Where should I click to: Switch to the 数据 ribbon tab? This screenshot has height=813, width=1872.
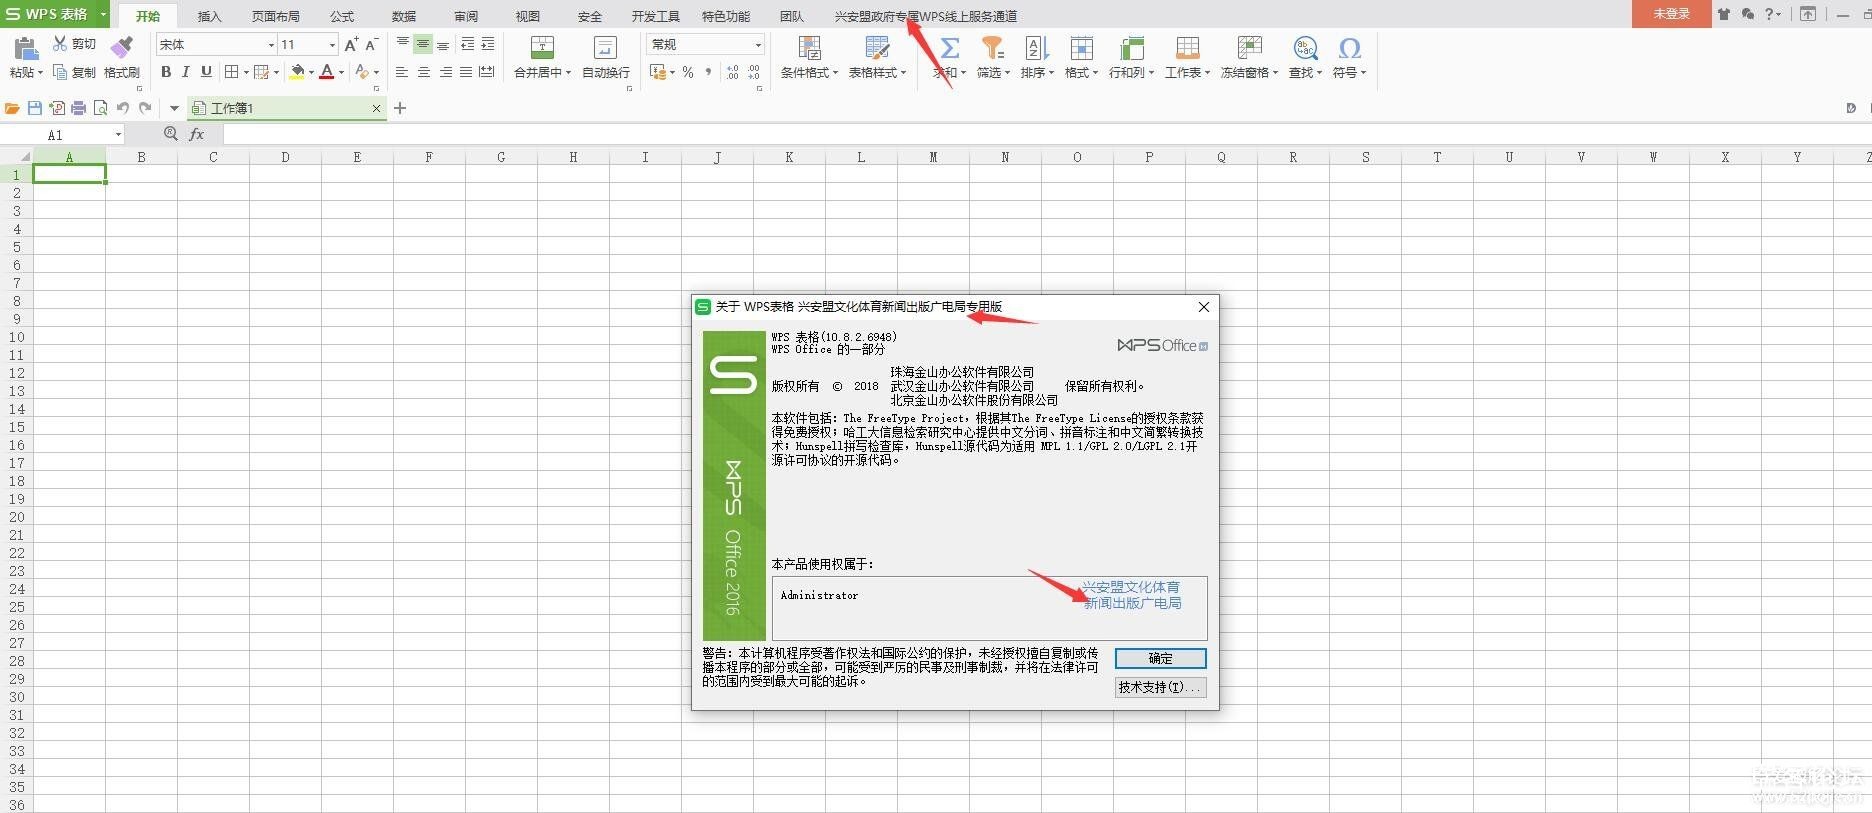[404, 16]
